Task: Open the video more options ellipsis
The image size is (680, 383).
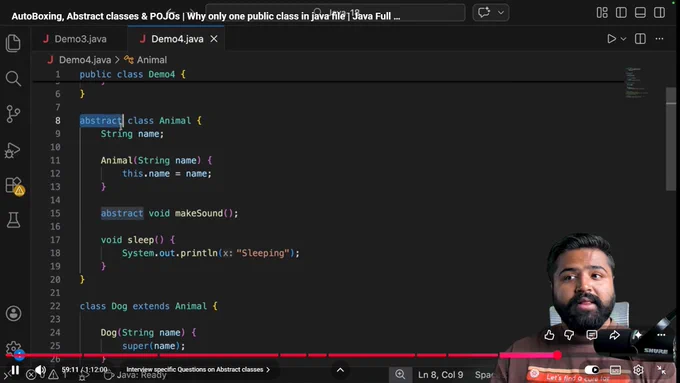Action: coord(661,335)
